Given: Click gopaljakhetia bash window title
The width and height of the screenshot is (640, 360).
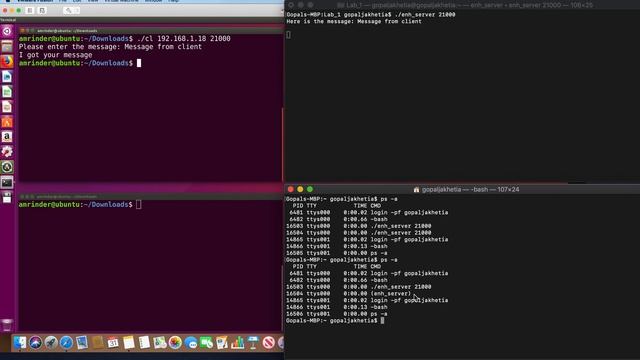Looking at the screenshot, I should pos(470,189).
